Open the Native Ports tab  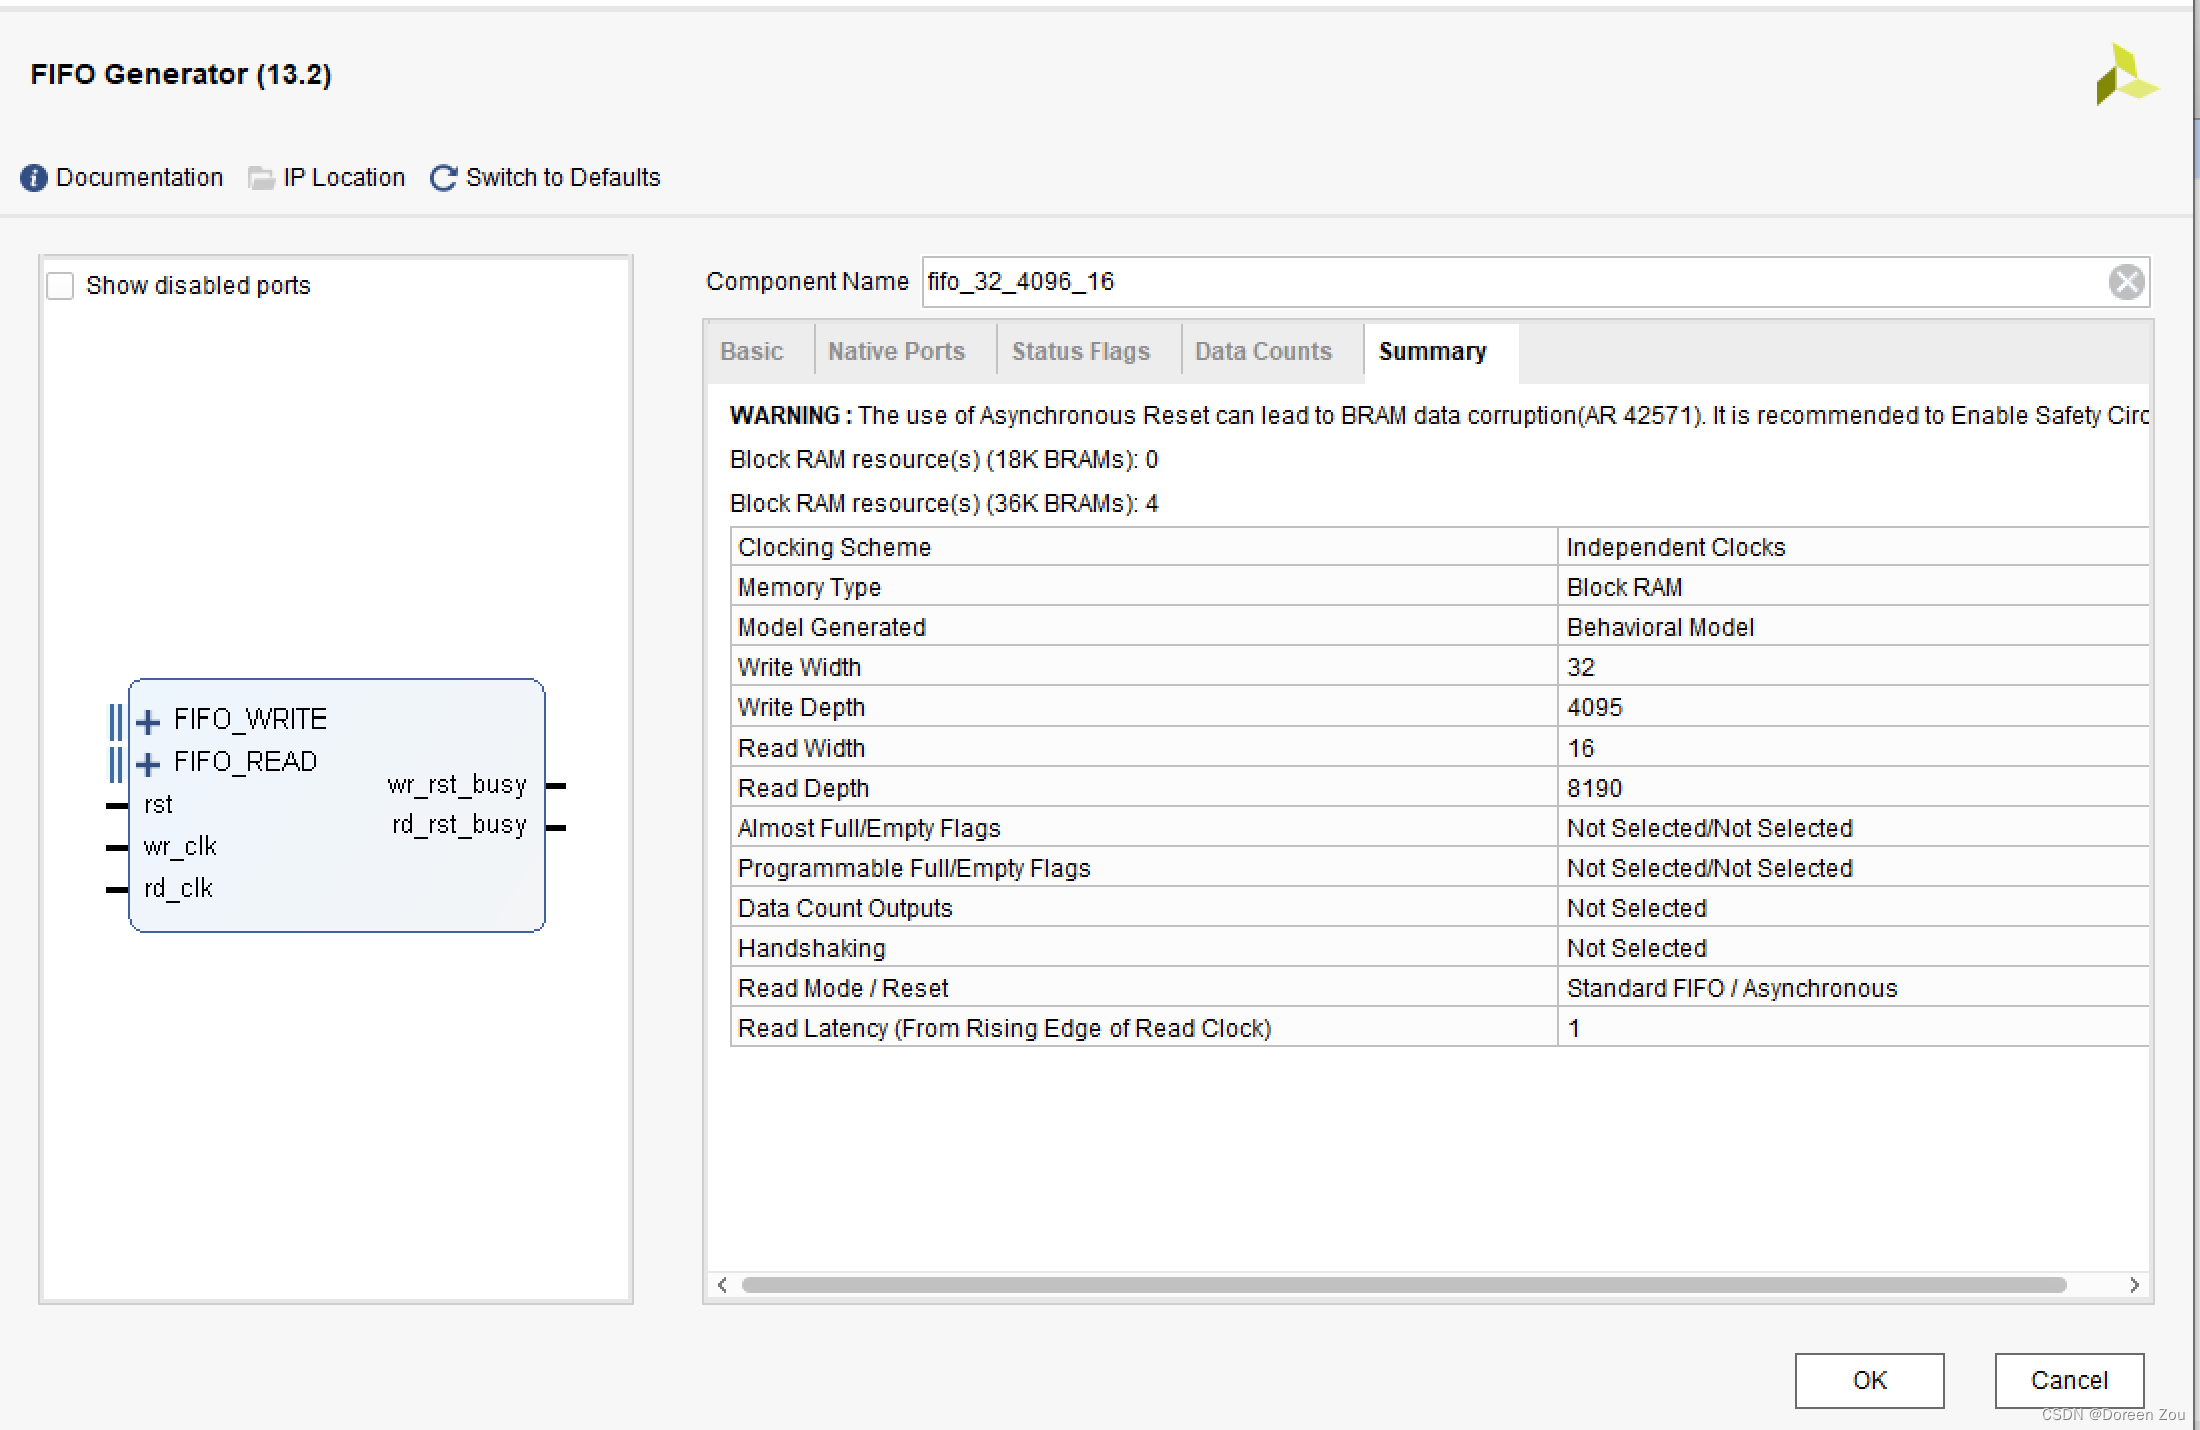tap(896, 352)
